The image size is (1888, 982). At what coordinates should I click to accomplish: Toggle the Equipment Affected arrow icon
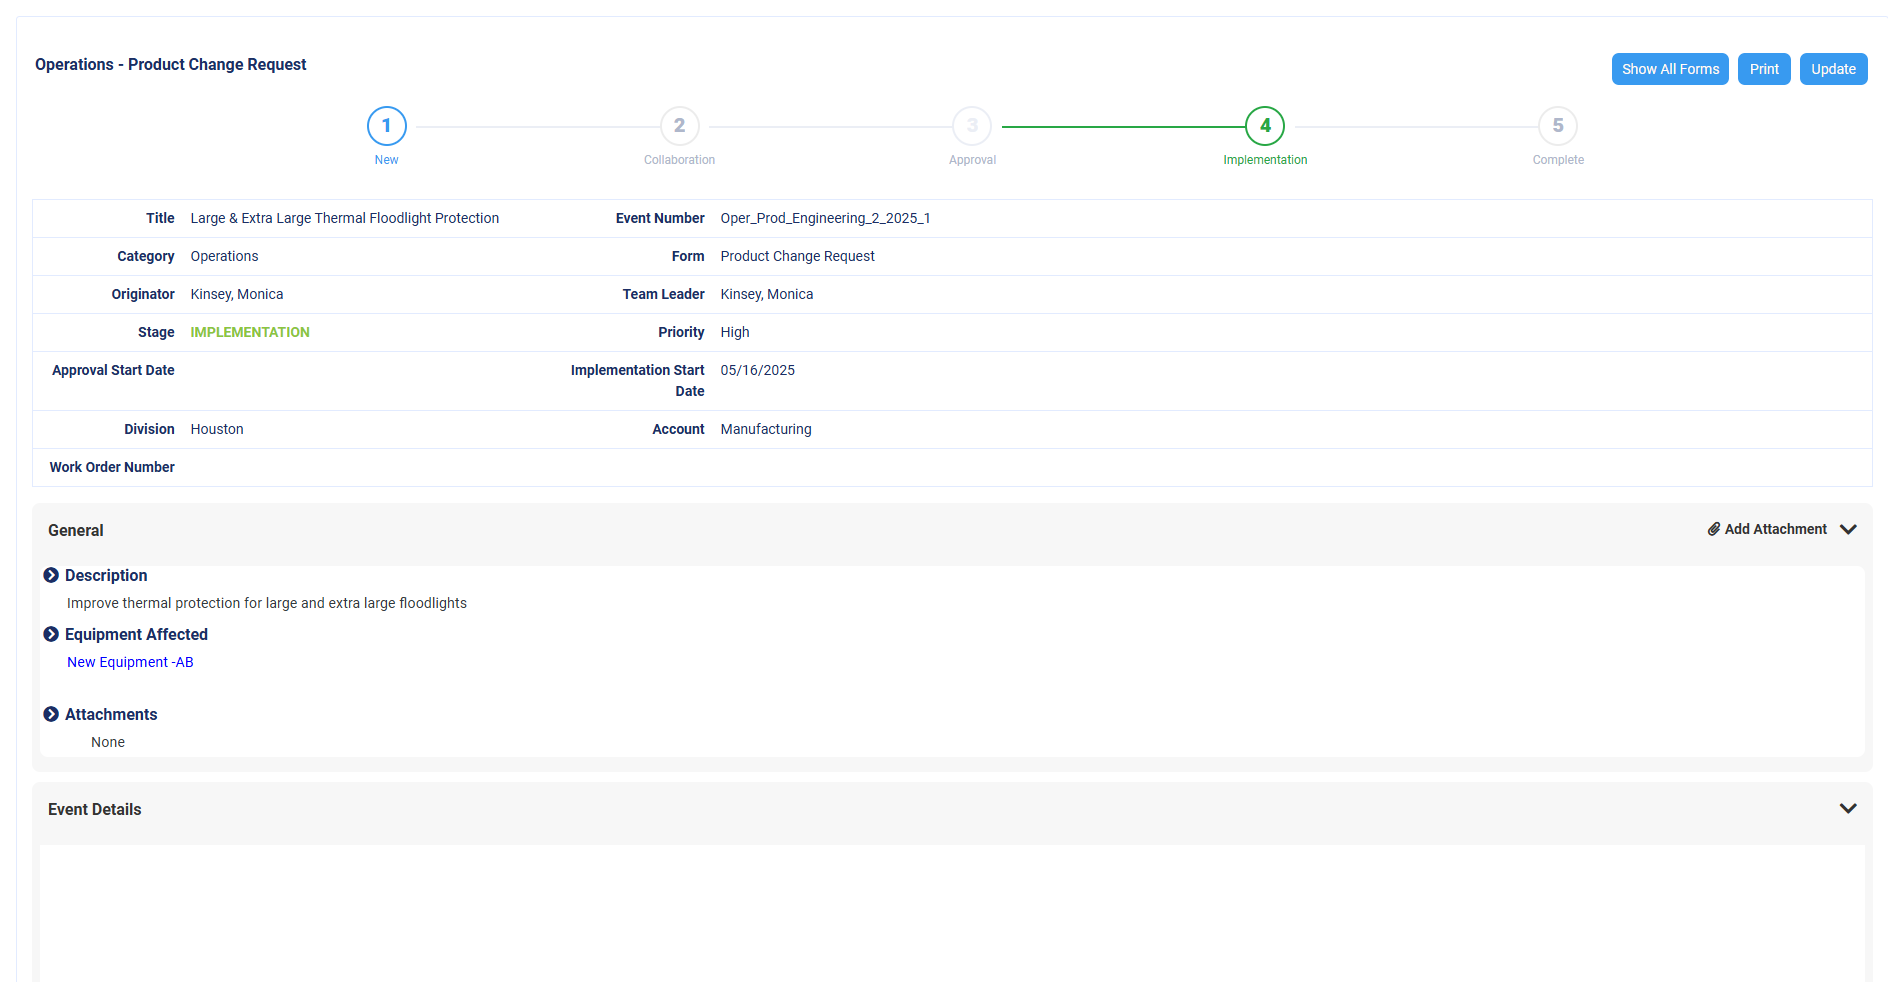pos(51,634)
